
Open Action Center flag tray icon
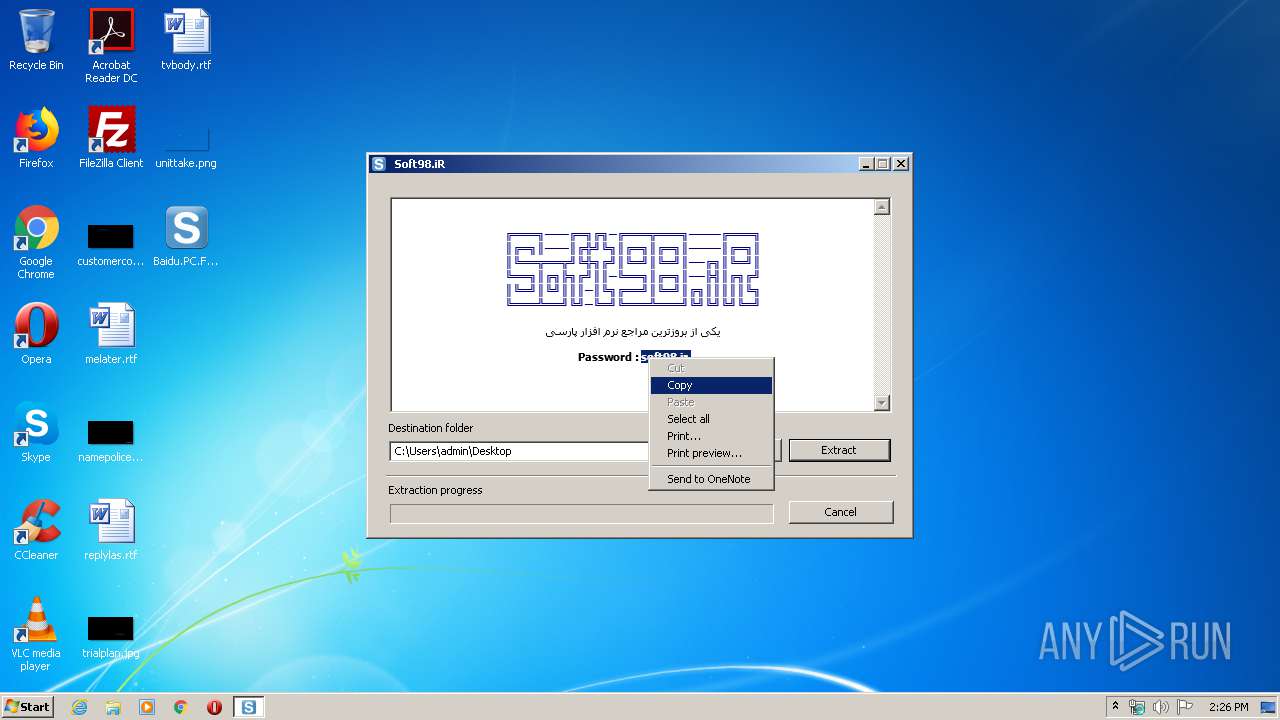[x=1184, y=707]
